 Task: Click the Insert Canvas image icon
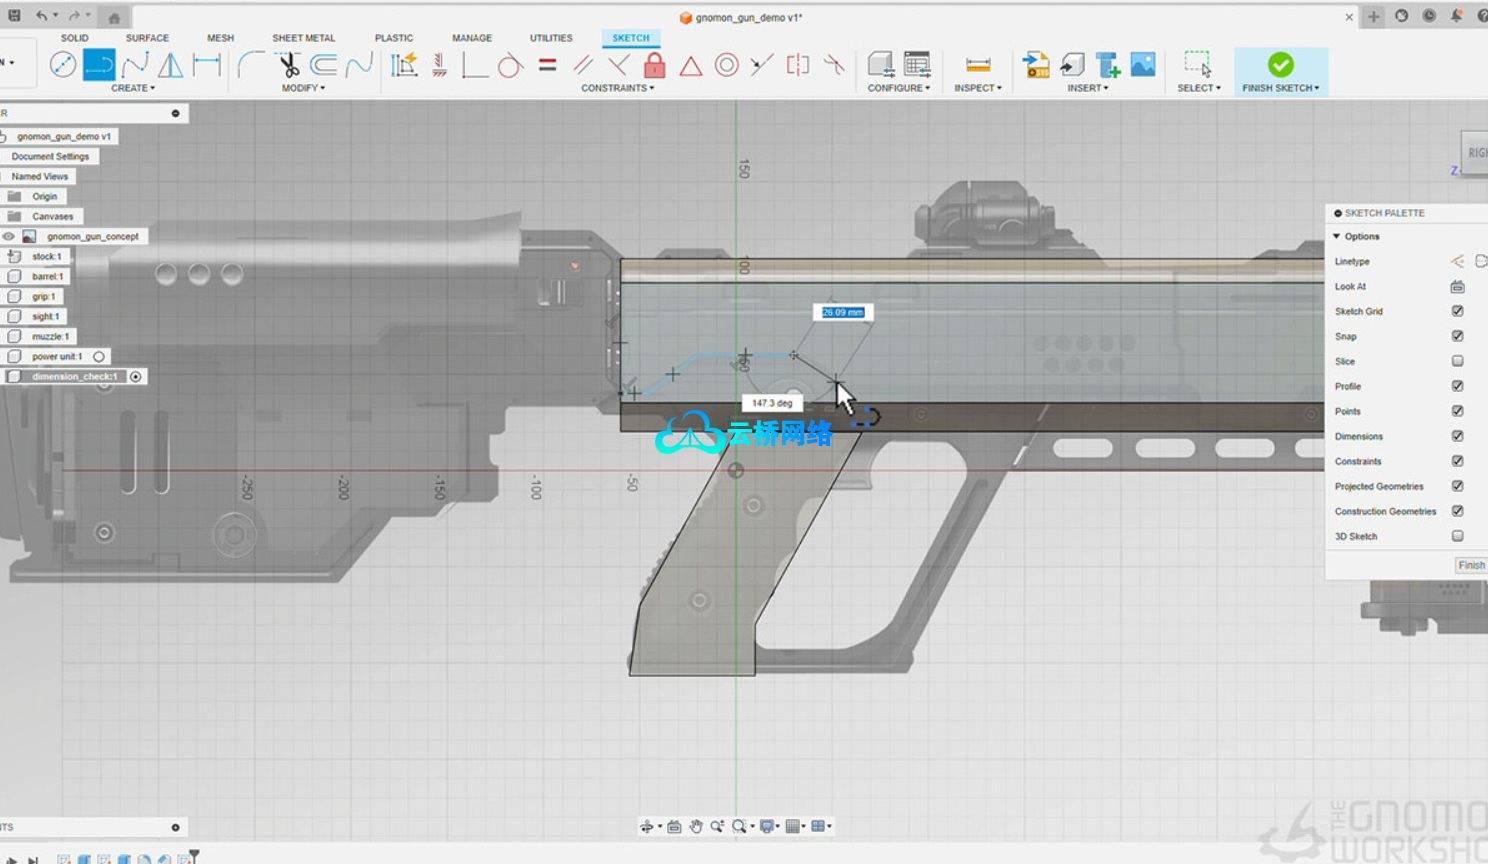click(1142, 66)
